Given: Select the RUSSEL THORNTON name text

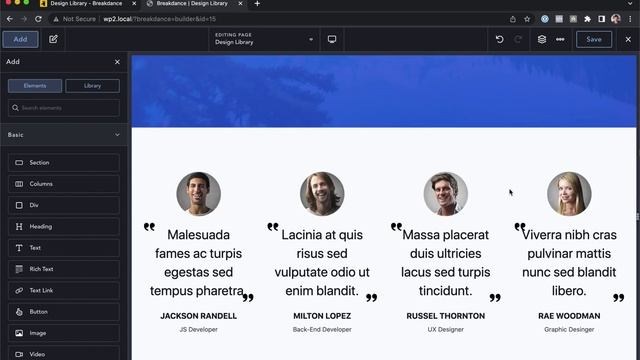Looking at the screenshot, I should tap(446, 316).
